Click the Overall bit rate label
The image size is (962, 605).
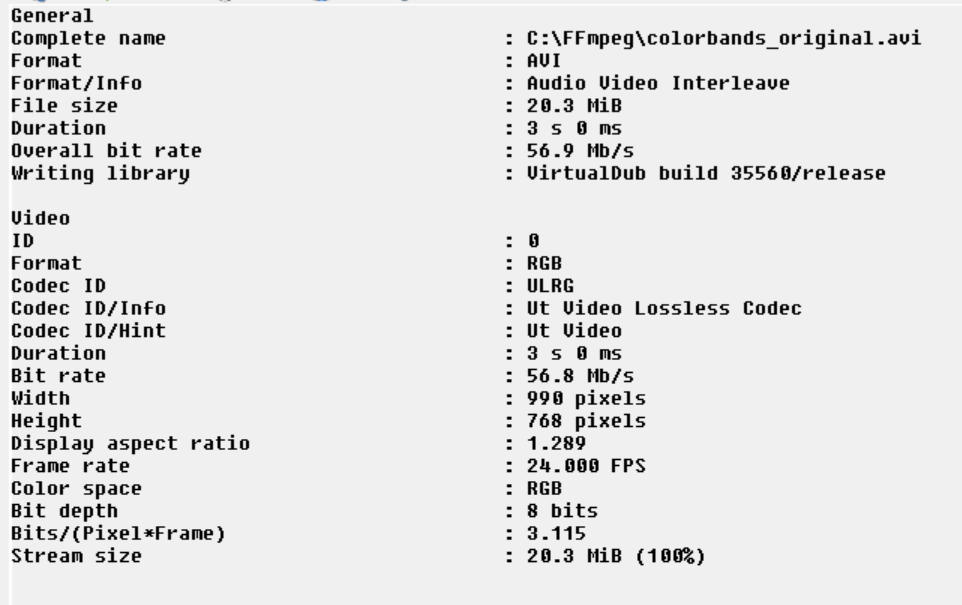[x=106, y=150]
